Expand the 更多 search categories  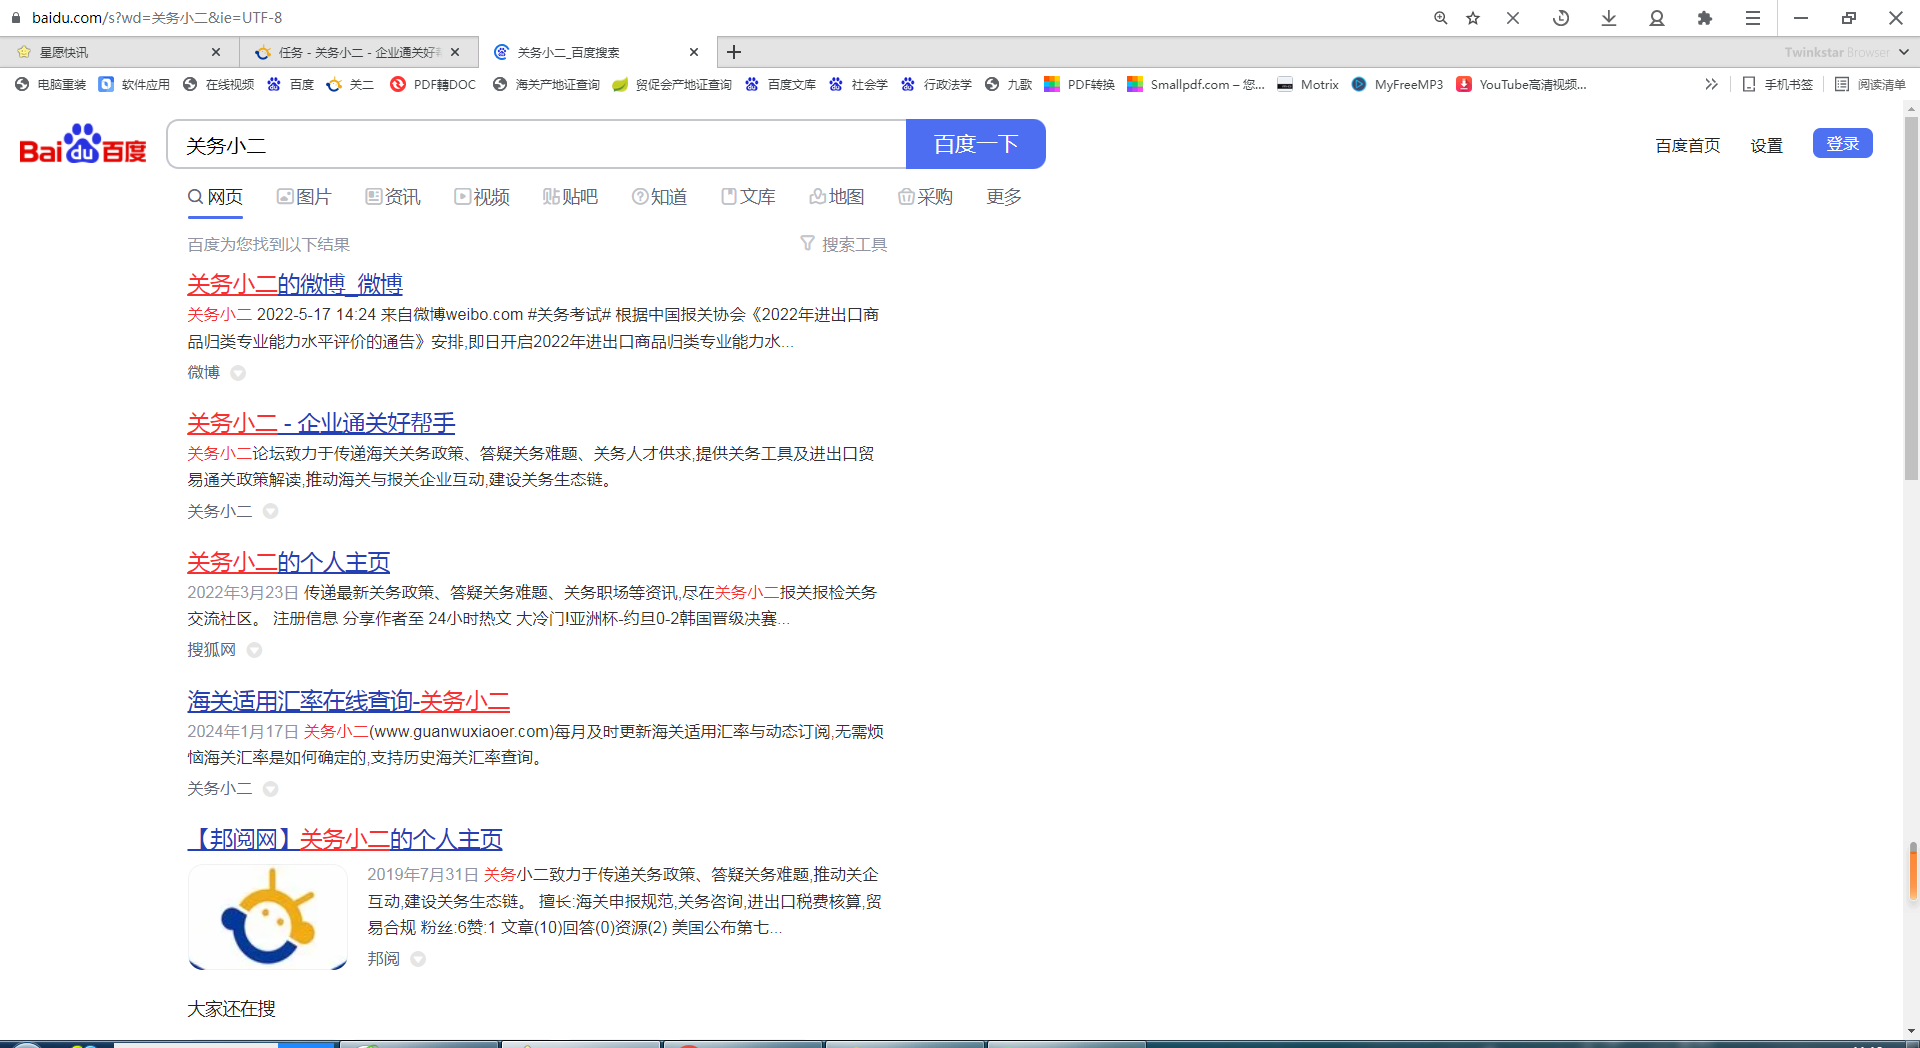click(1004, 197)
